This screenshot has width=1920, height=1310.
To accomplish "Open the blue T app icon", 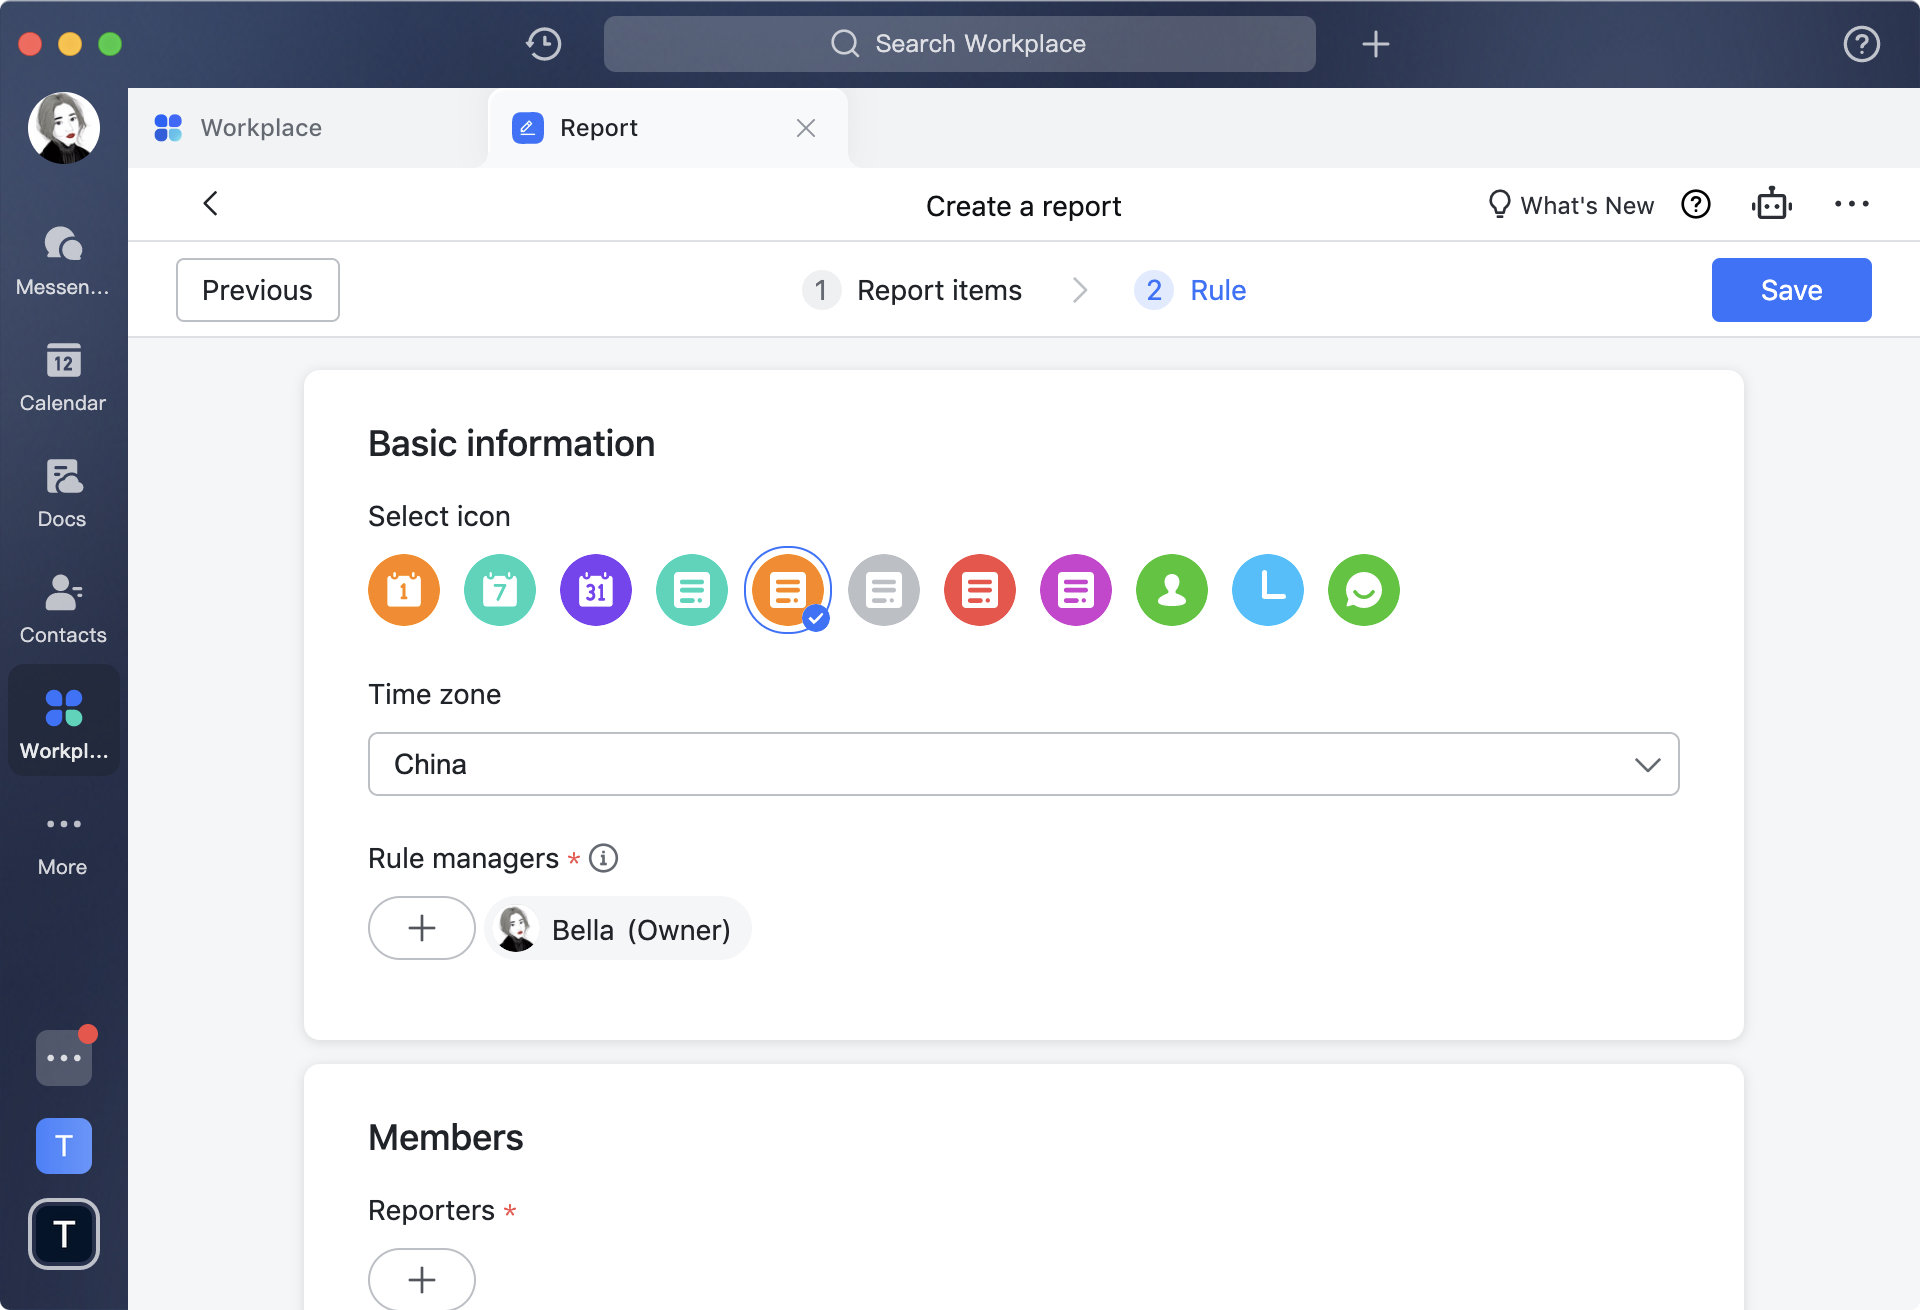I will pos(64,1145).
